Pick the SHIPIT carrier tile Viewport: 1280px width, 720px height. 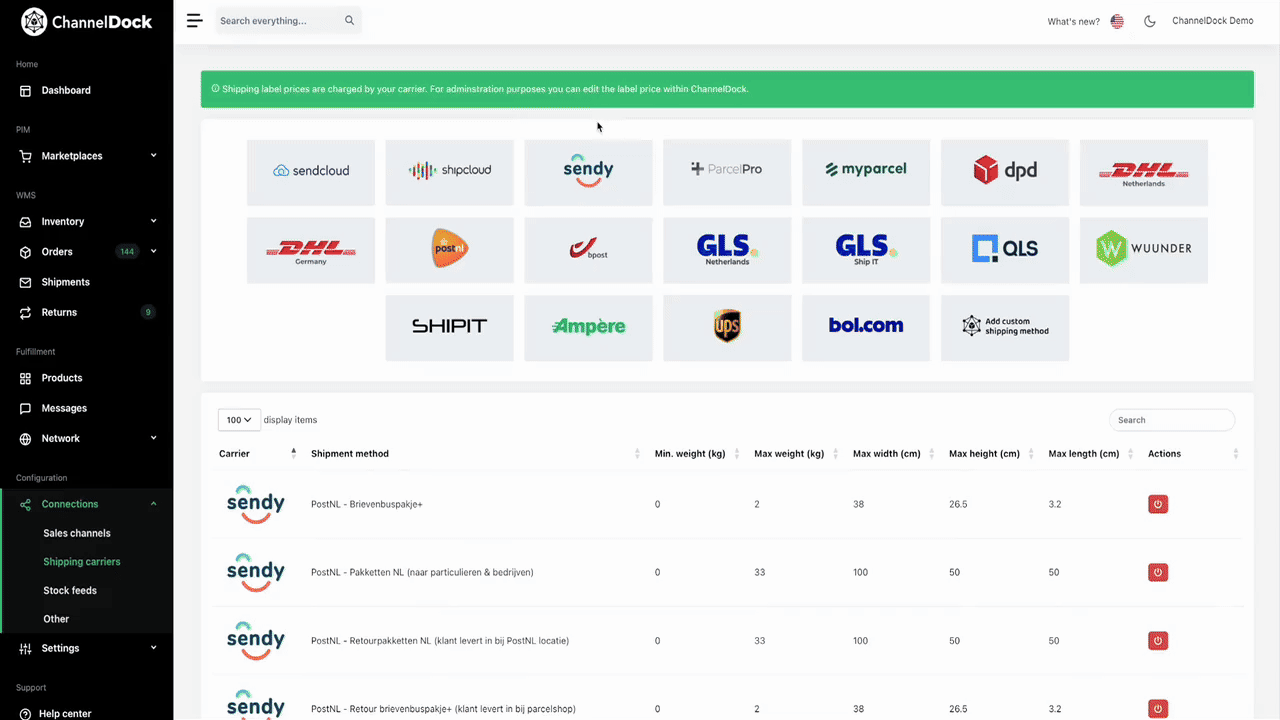450,327
